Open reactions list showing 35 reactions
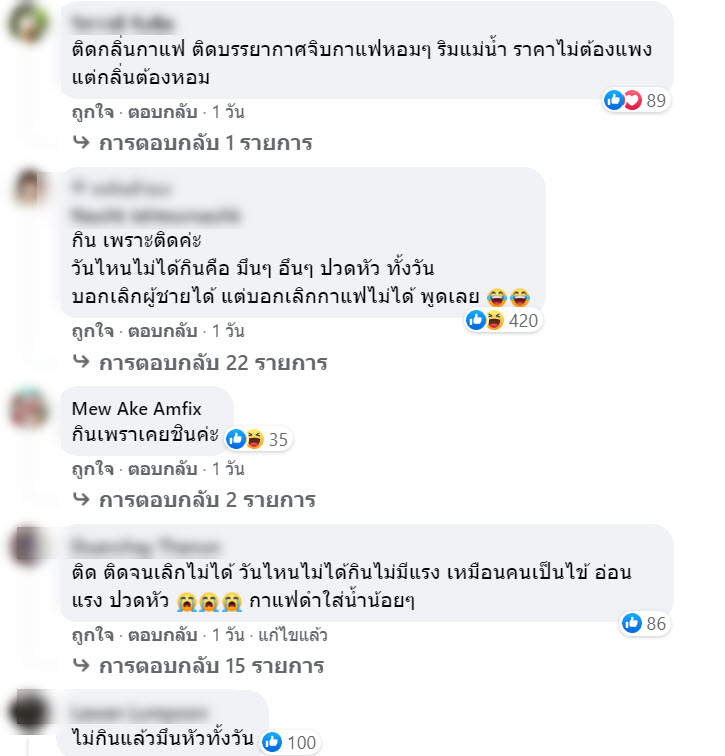 tap(258, 439)
